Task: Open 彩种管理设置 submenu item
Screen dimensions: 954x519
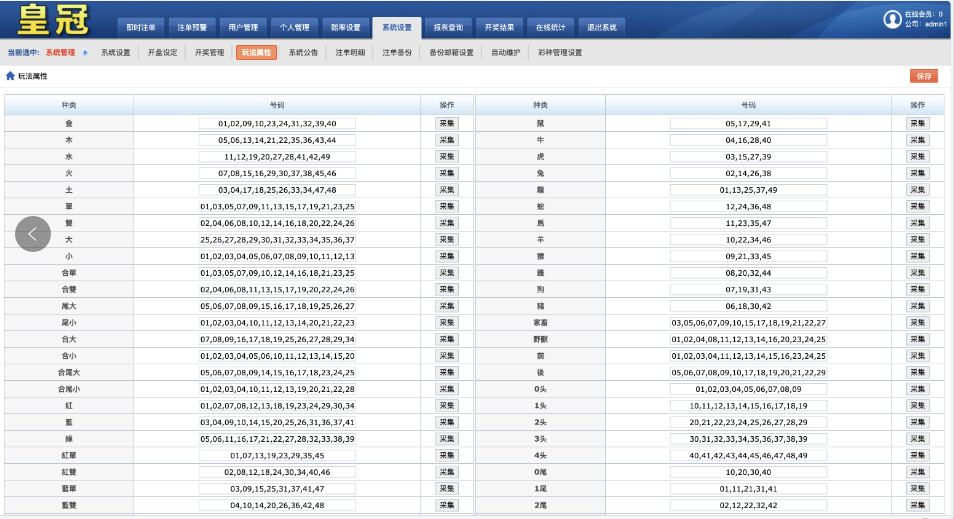Action: pos(559,53)
